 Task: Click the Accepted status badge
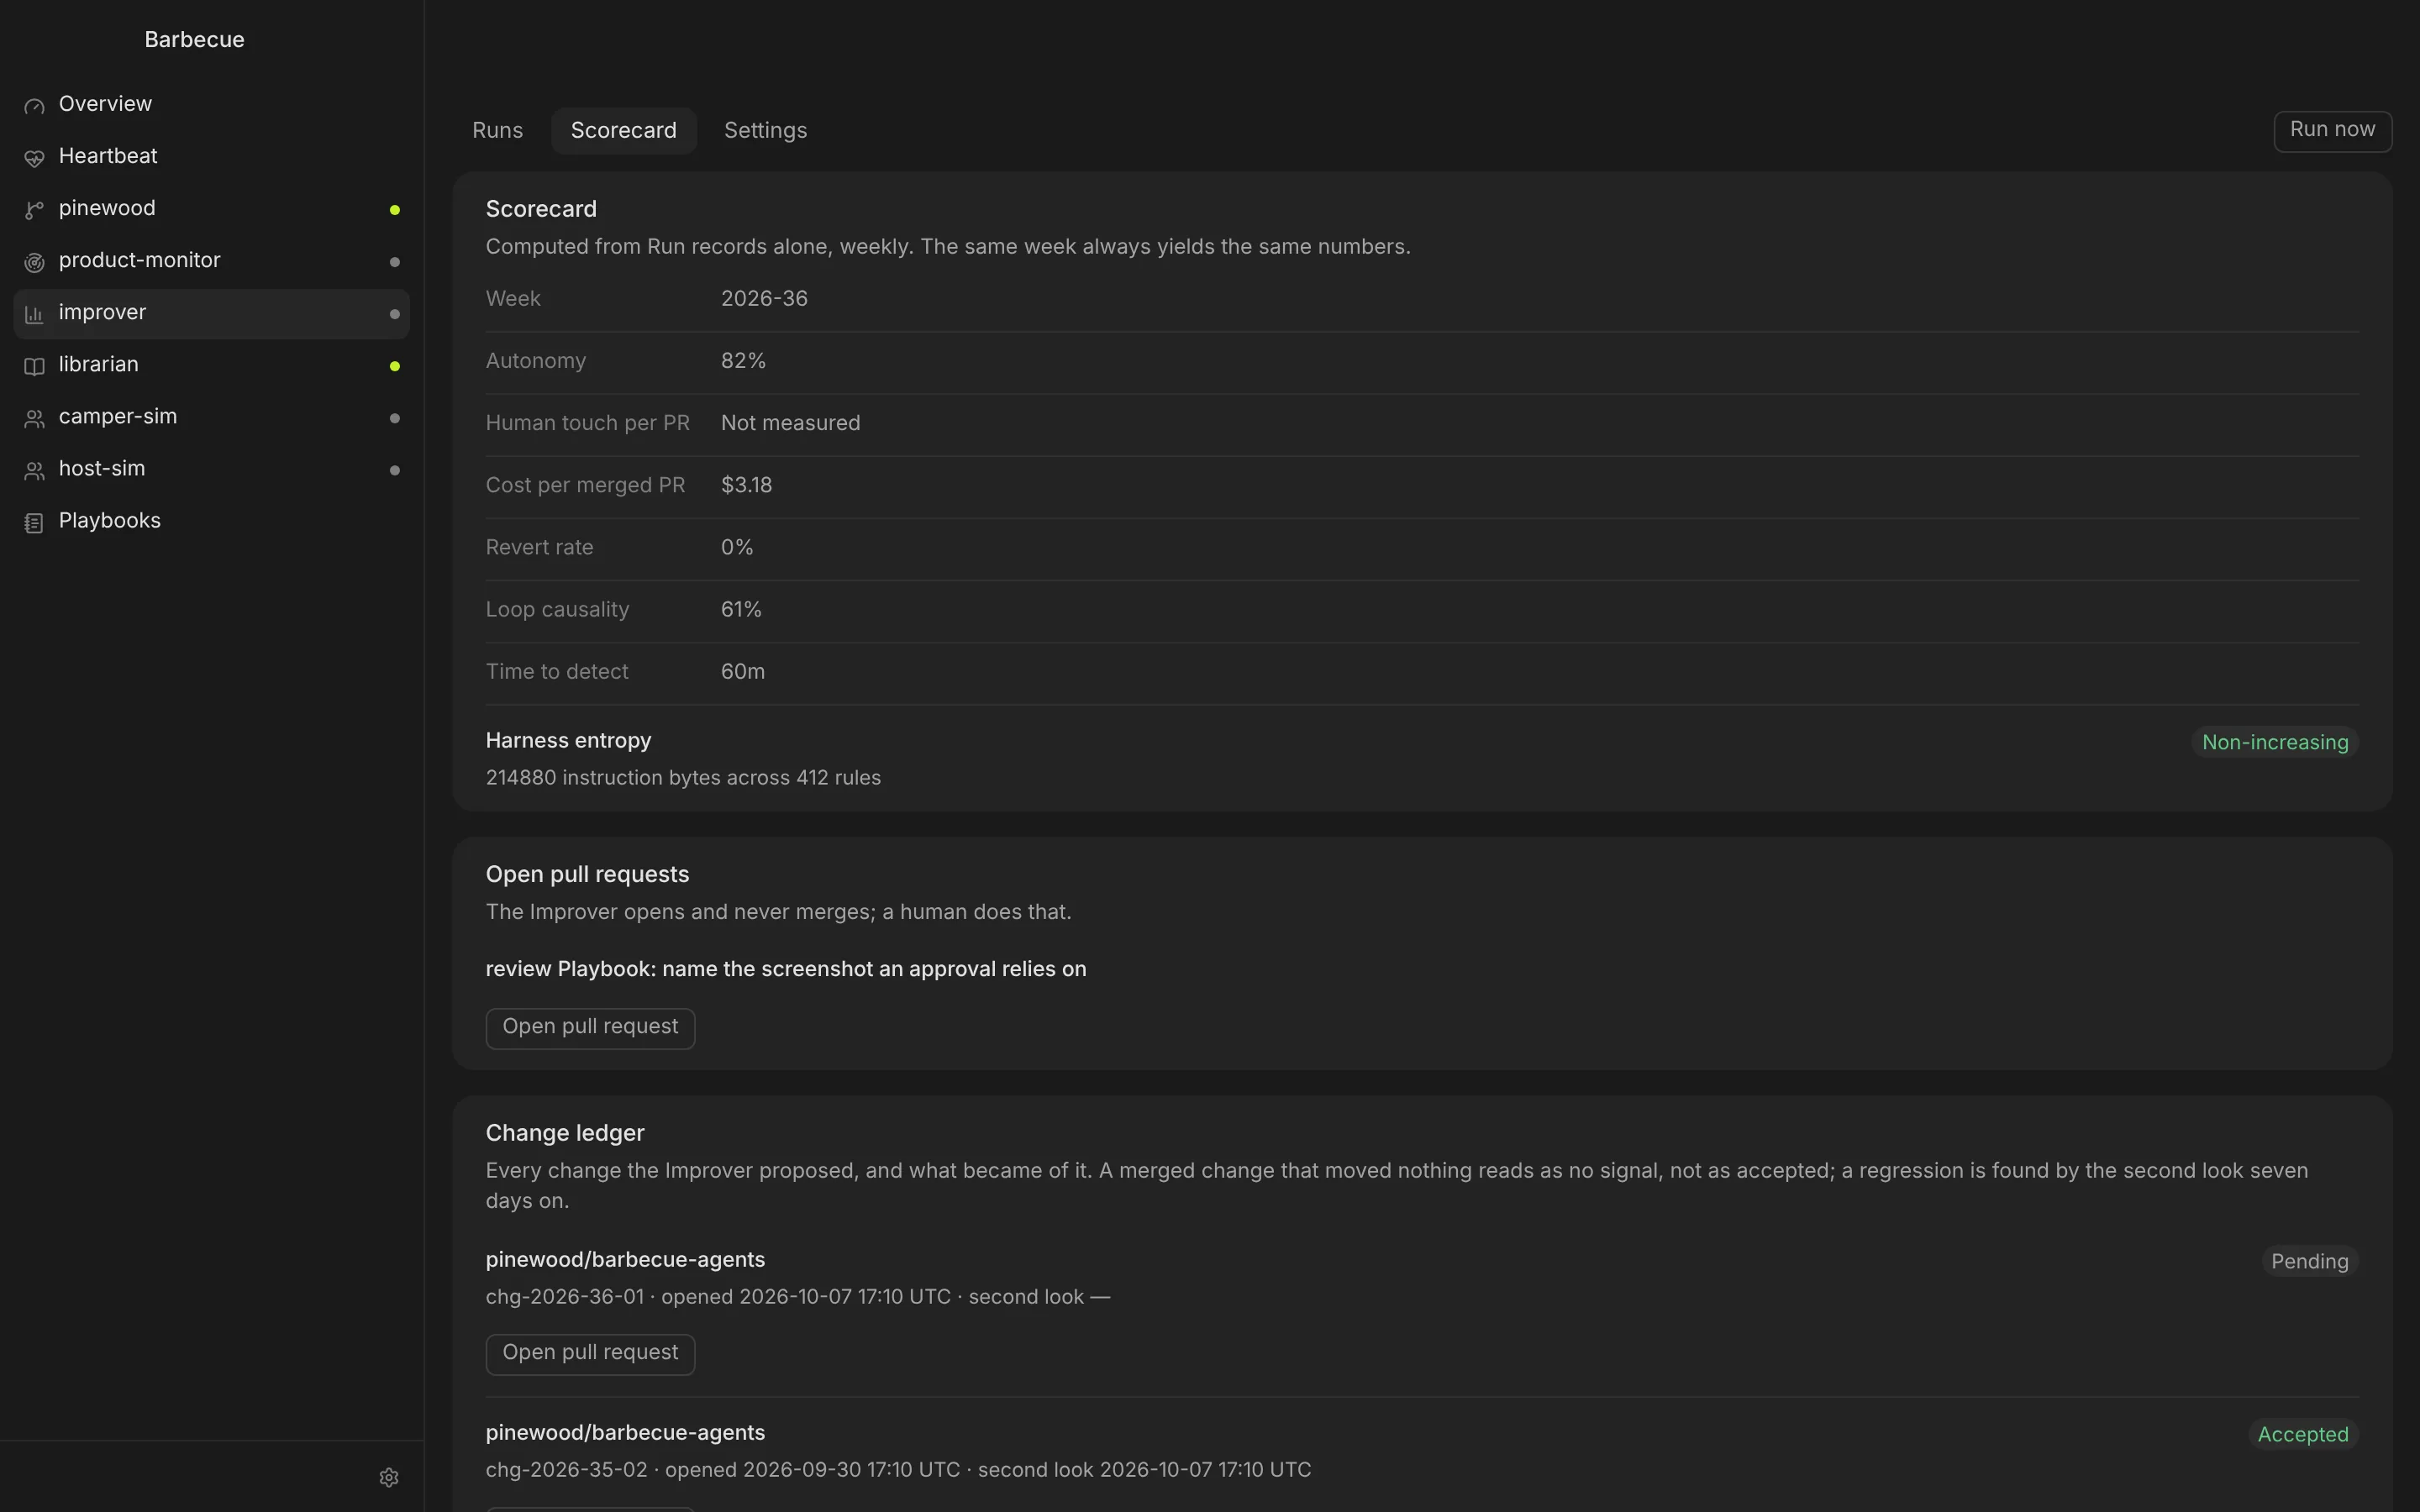coord(2303,1434)
